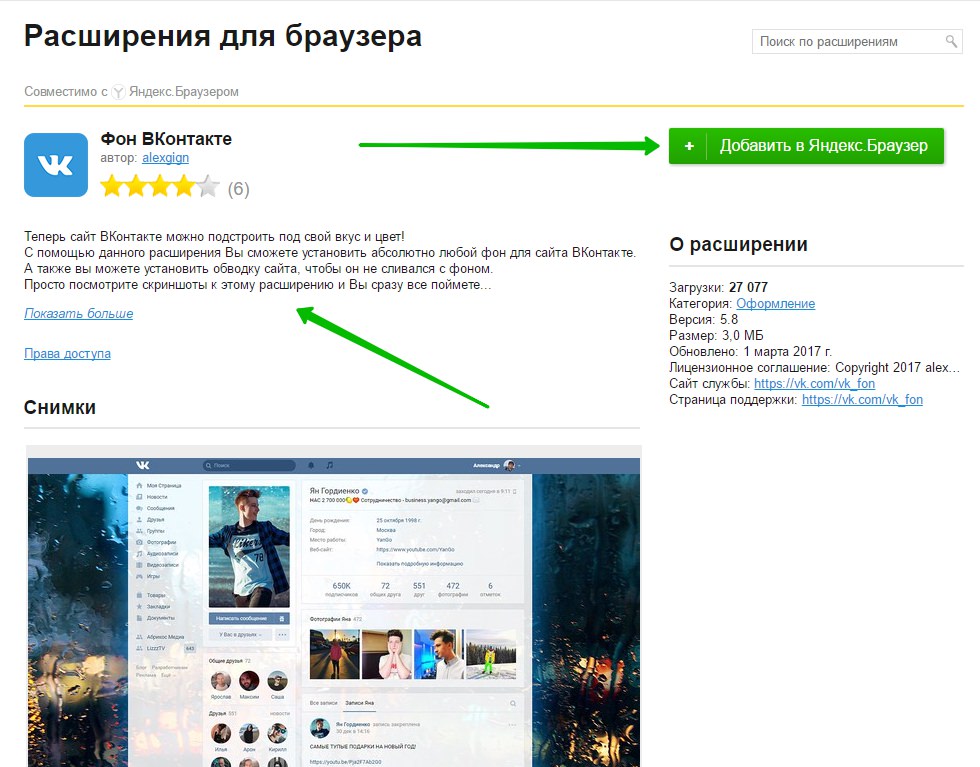The width and height of the screenshot is (980, 767).
Task: Click the О расширении heading
Action: pos(738,244)
